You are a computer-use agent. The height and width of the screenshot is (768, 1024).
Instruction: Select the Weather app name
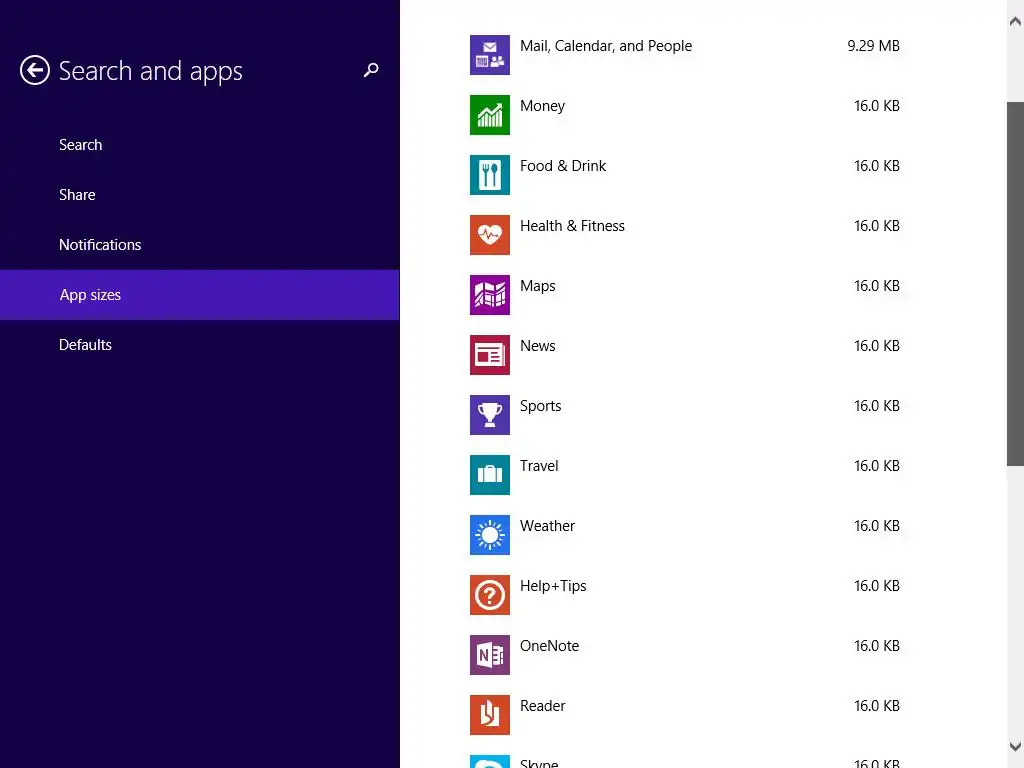pyautogui.click(x=547, y=526)
